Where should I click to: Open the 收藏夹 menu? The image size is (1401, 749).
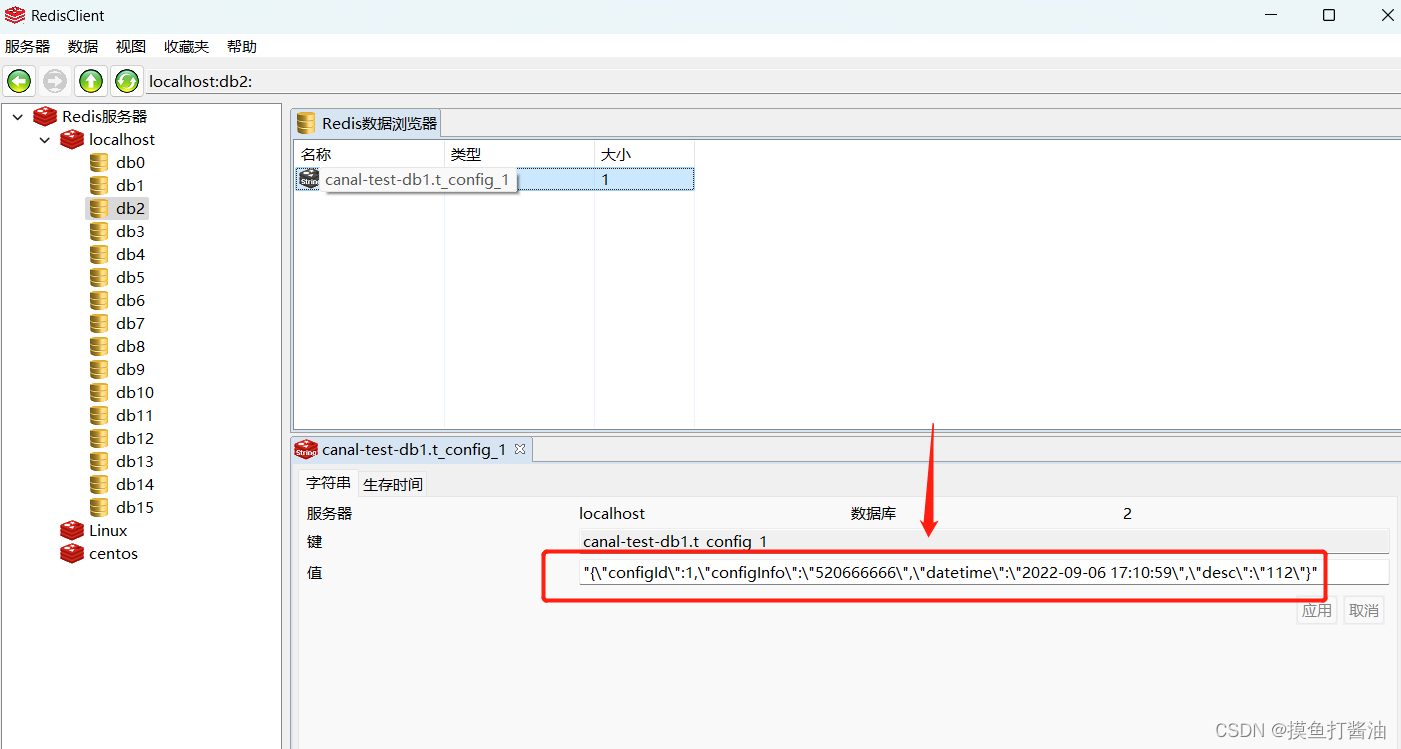(187, 47)
